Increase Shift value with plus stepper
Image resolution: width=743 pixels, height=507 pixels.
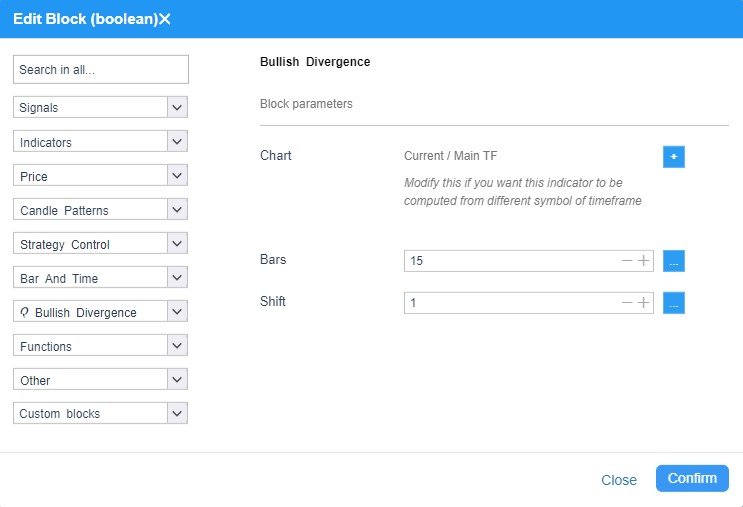[x=643, y=302]
